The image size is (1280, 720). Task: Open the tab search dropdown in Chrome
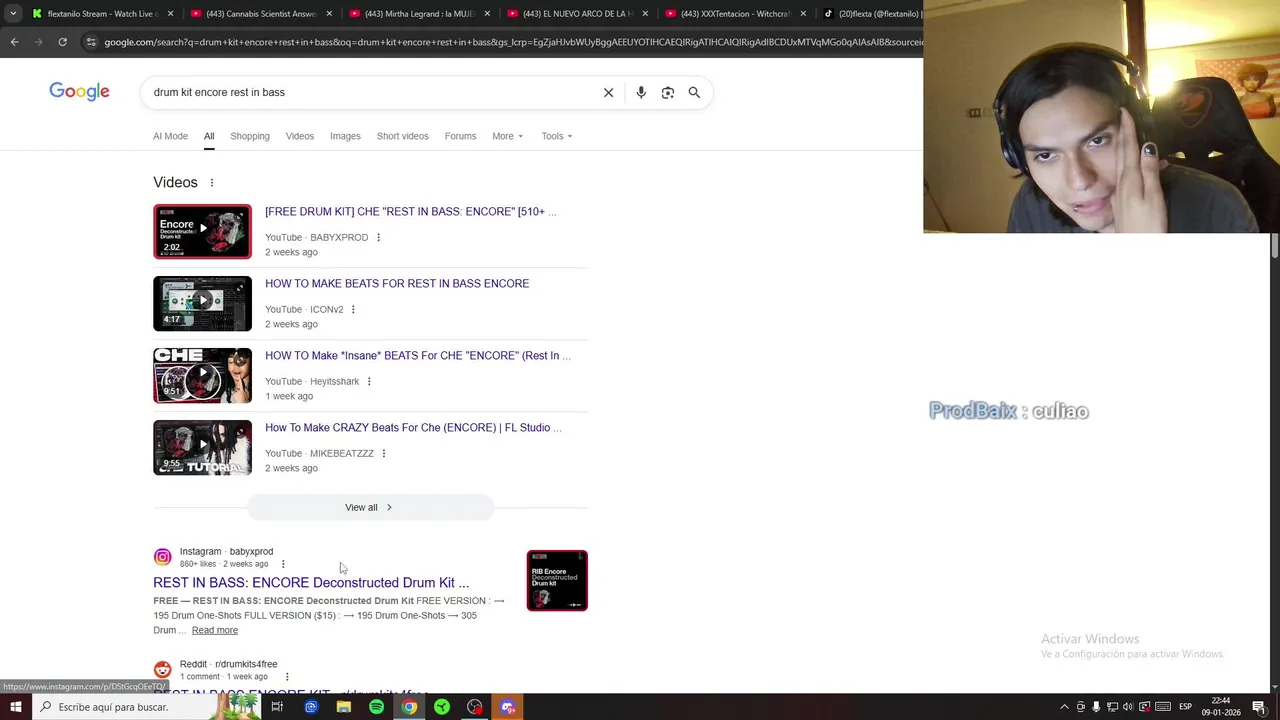pyautogui.click(x=13, y=14)
